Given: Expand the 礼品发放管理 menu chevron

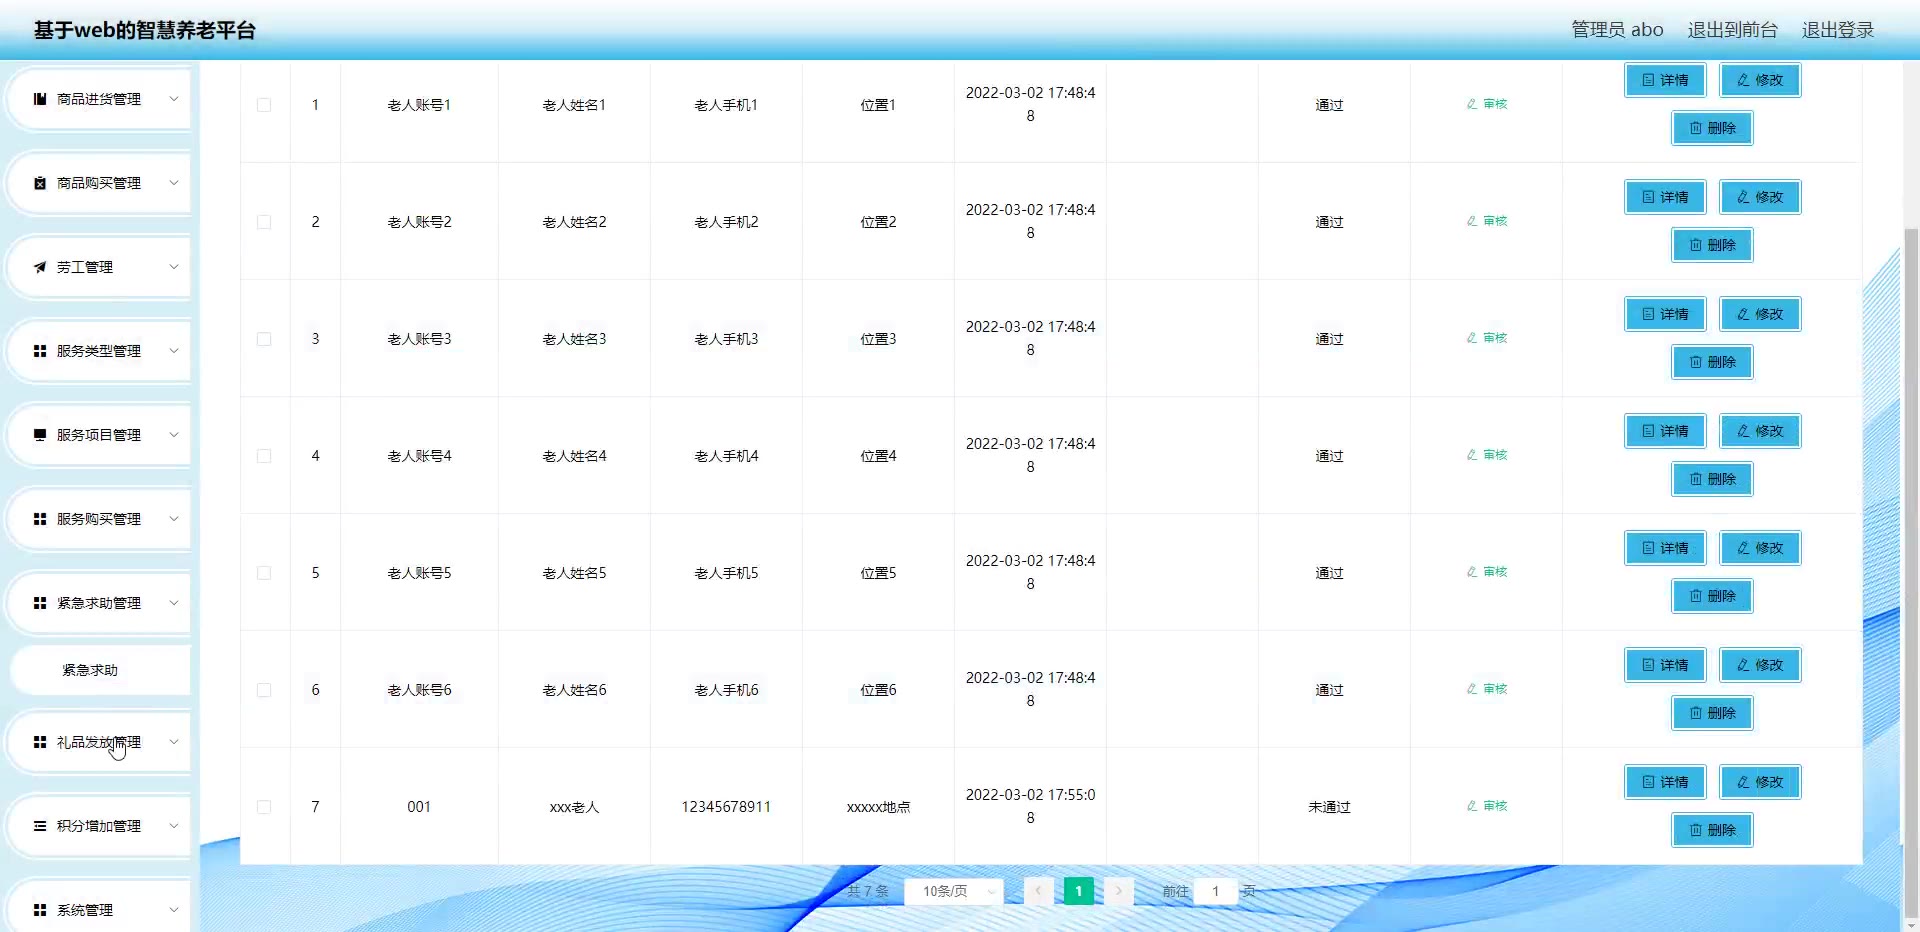Looking at the screenshot, I should coord(174,742).
